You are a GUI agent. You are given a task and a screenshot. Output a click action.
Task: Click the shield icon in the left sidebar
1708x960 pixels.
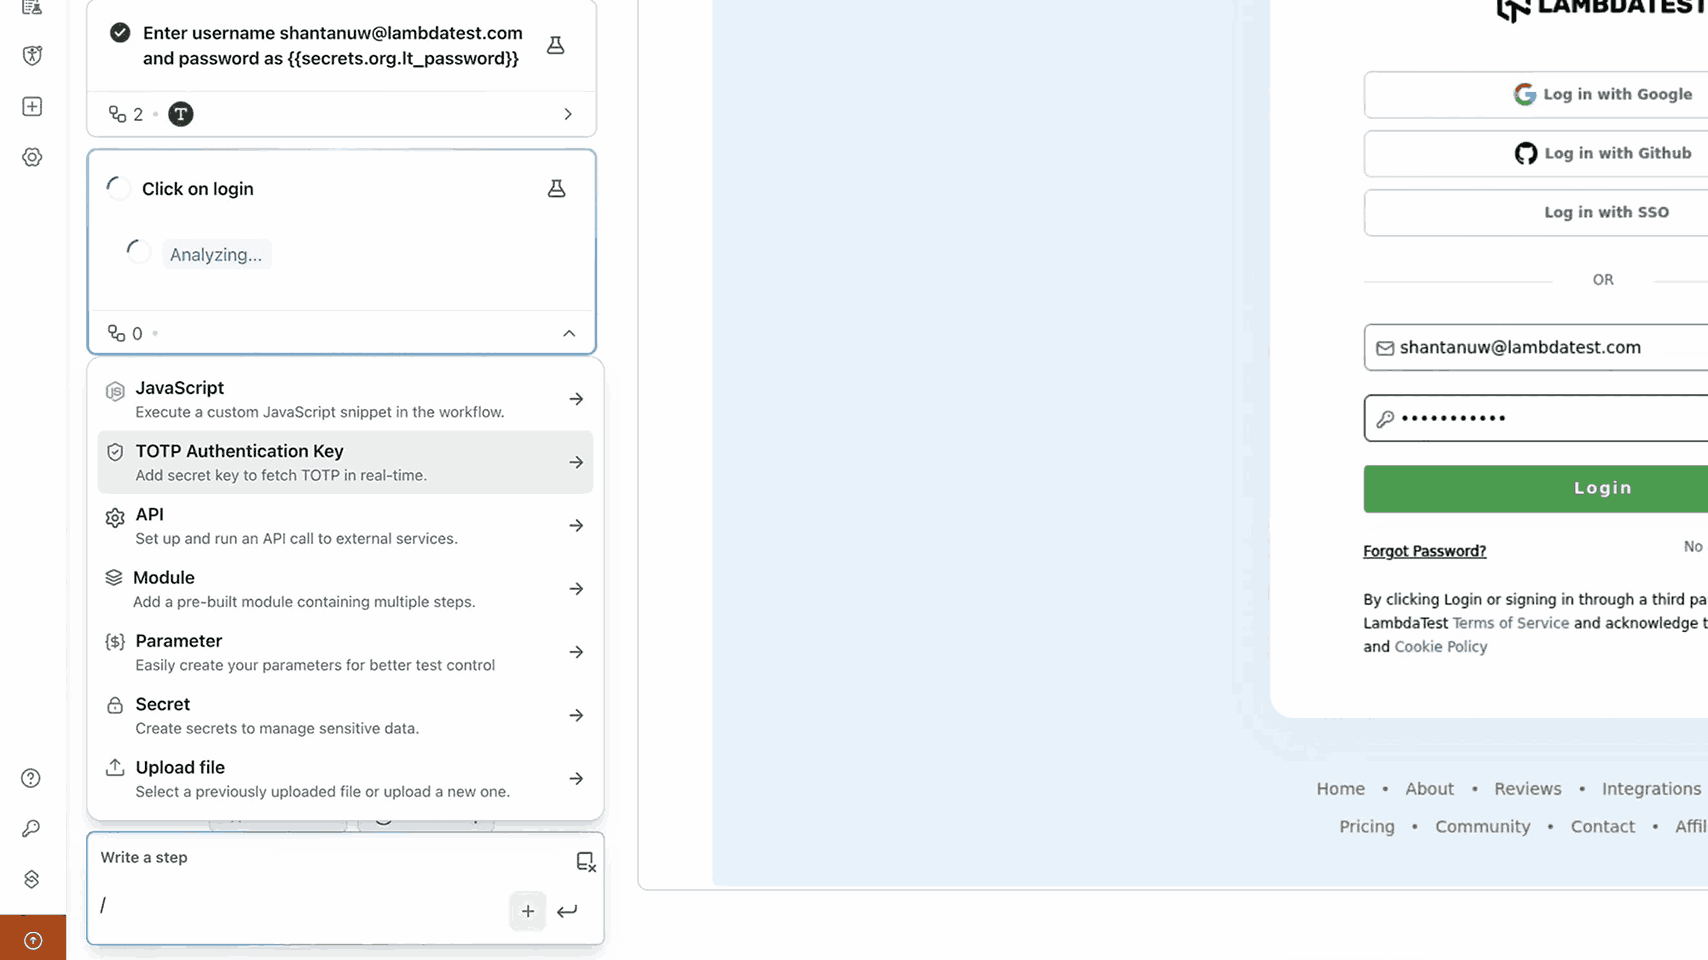pyautogui.click(x=32, y=55)
